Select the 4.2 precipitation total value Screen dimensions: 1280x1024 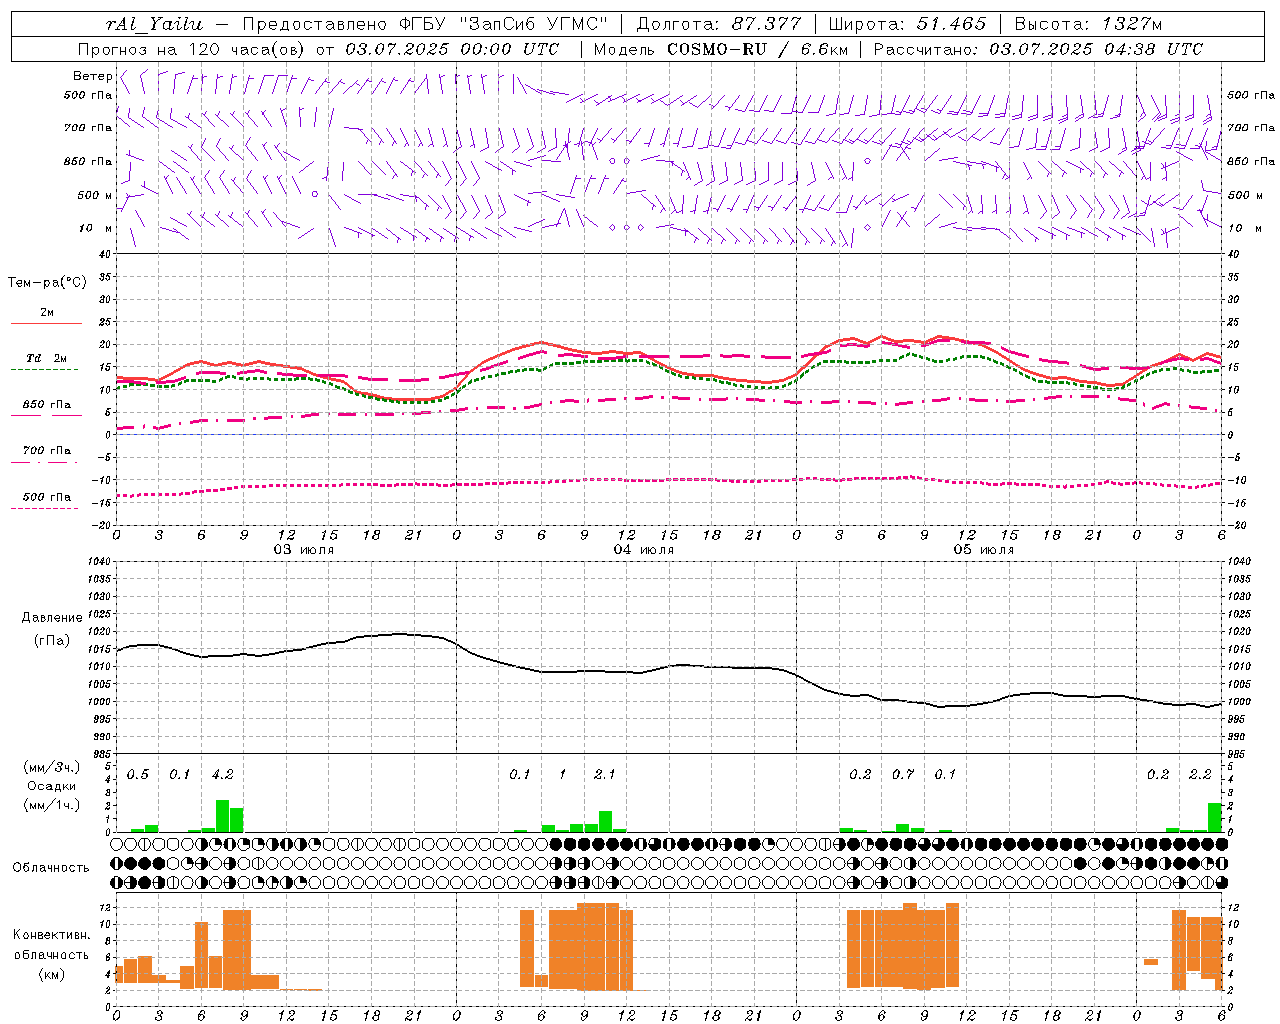222,774
